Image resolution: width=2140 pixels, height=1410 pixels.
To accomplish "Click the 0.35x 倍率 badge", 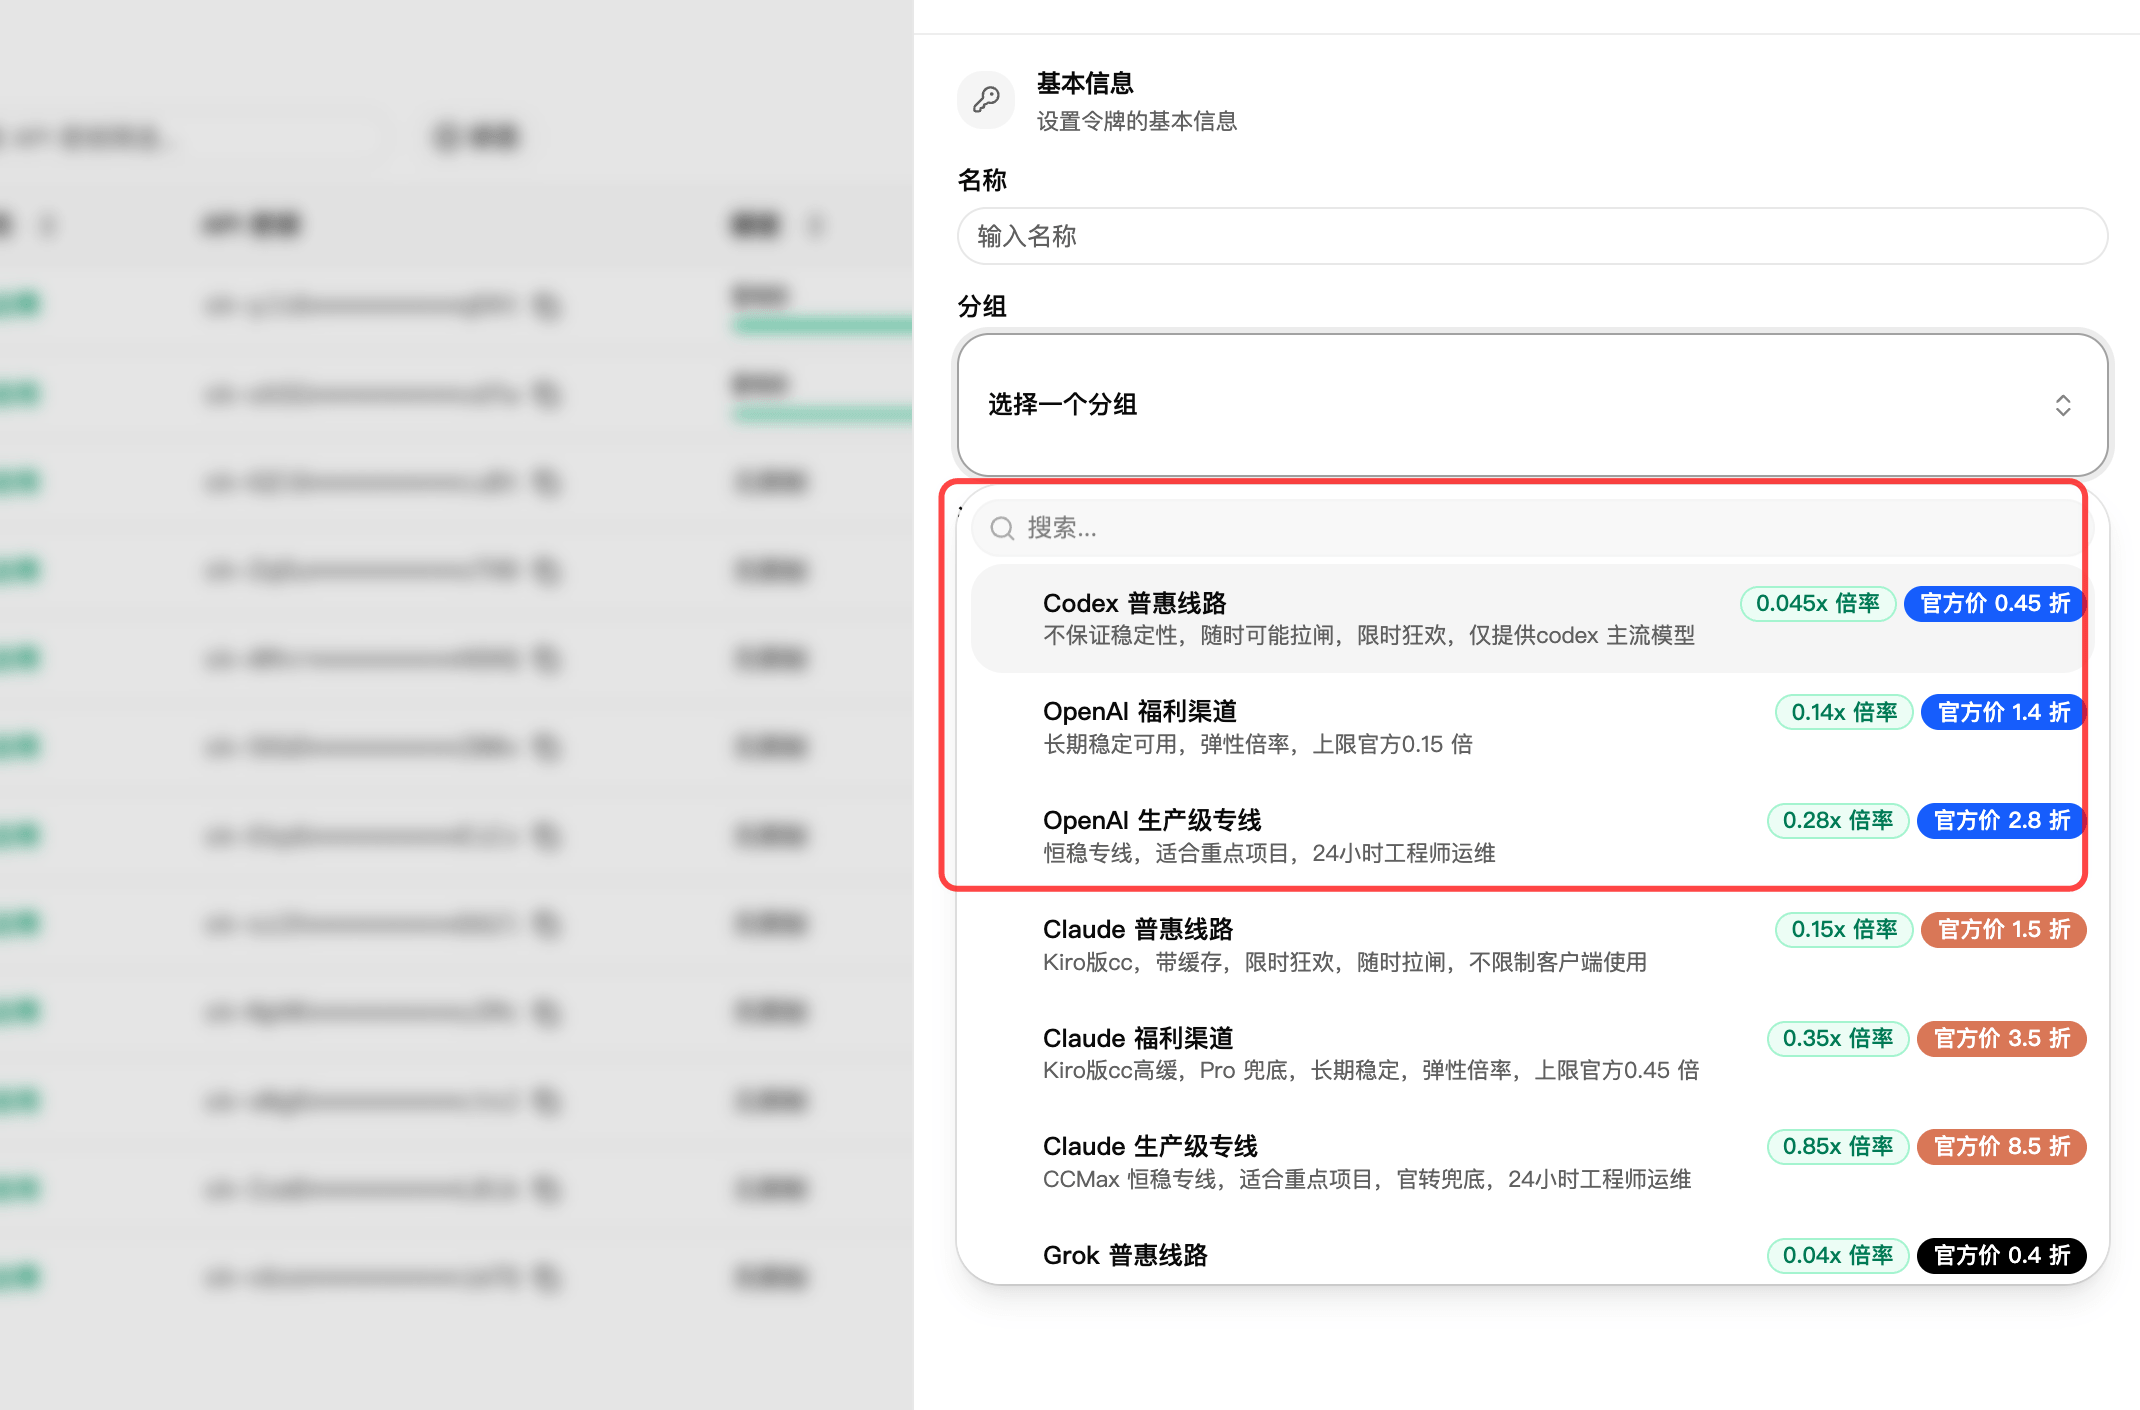I will click(1838, 1039).
